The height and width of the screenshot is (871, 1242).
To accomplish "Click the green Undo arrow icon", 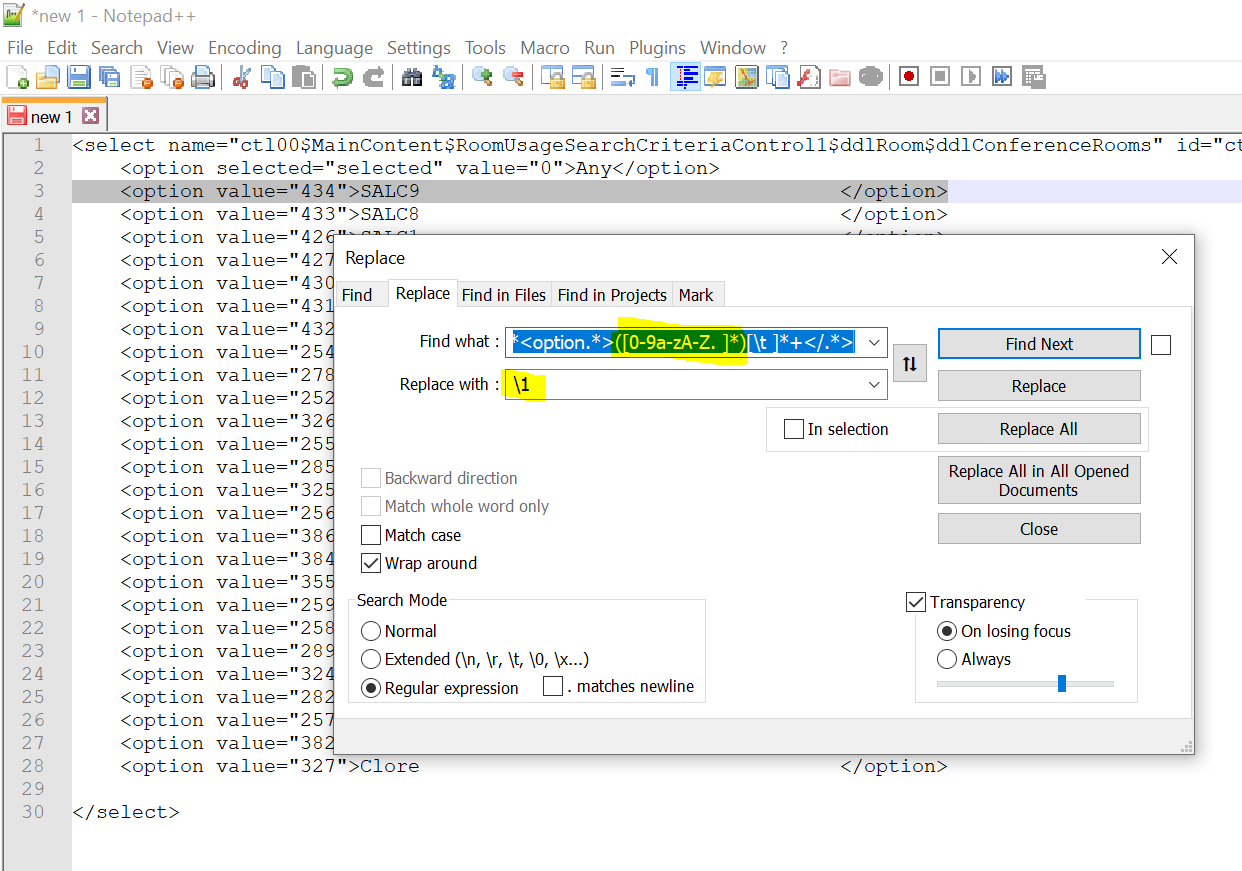I will point(343,77).
